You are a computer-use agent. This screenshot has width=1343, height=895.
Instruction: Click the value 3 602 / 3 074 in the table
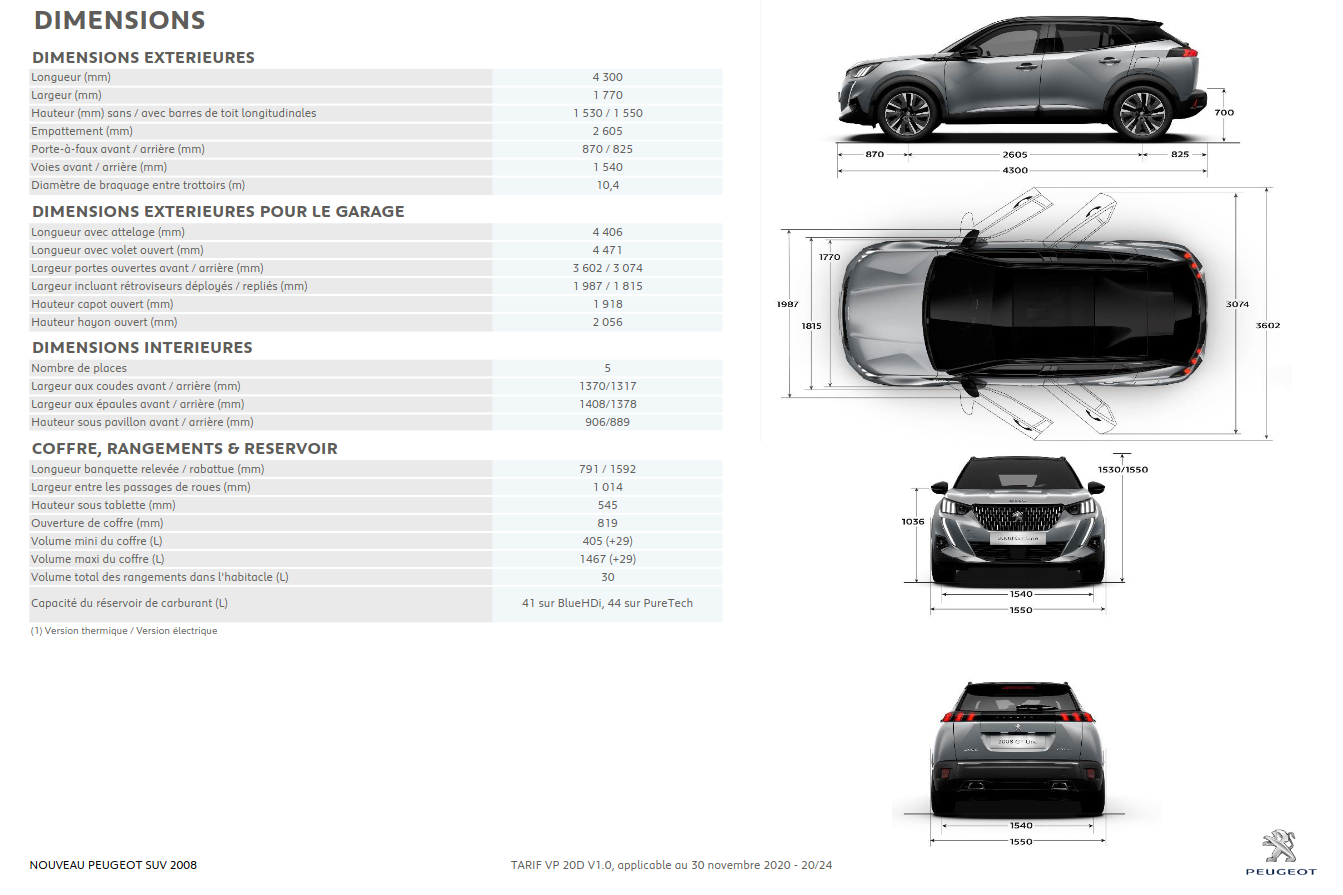tap(607, 268)
